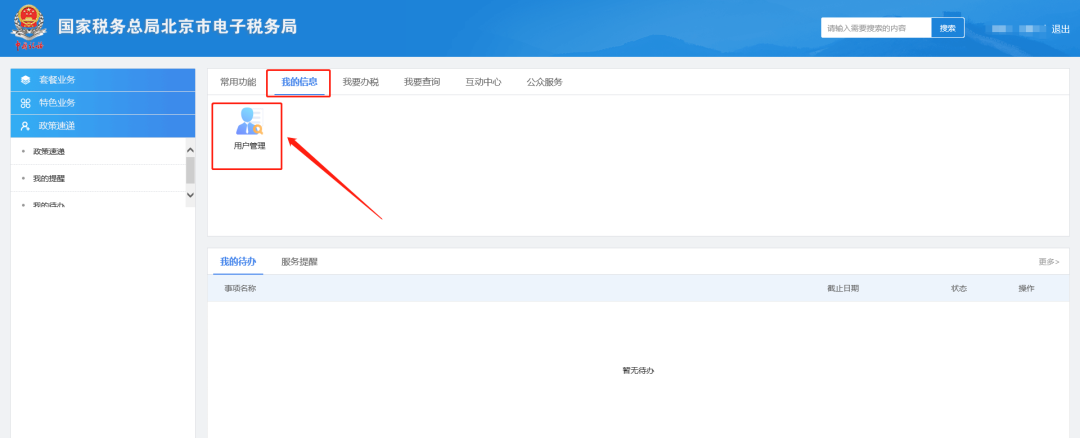Viewport: 1080px width, 438px height.
Task: Expand the 套餐业务 sidebar section
Action: click(x=103, y=80)
